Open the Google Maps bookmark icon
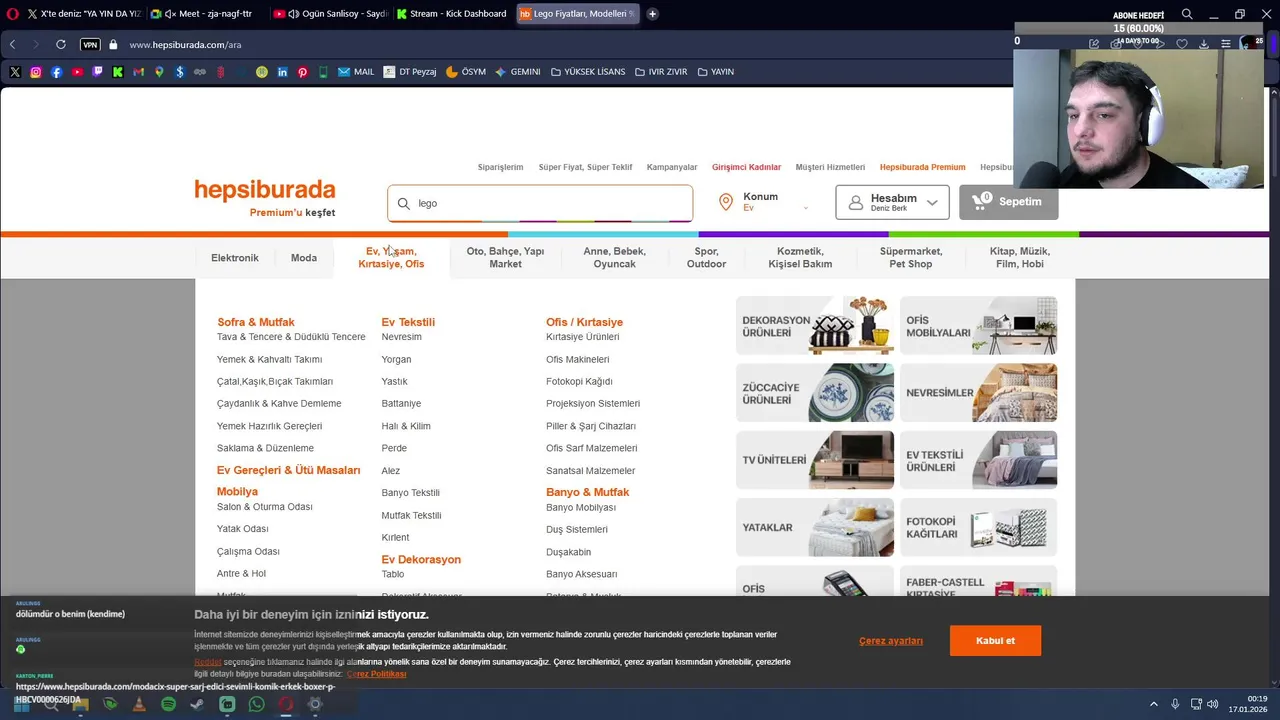This screenshot has height=720, width=1280. tap(159, 72)
